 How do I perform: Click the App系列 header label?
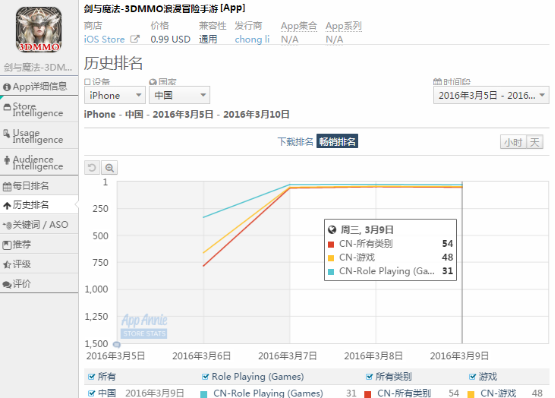click(x=343, y=26)
